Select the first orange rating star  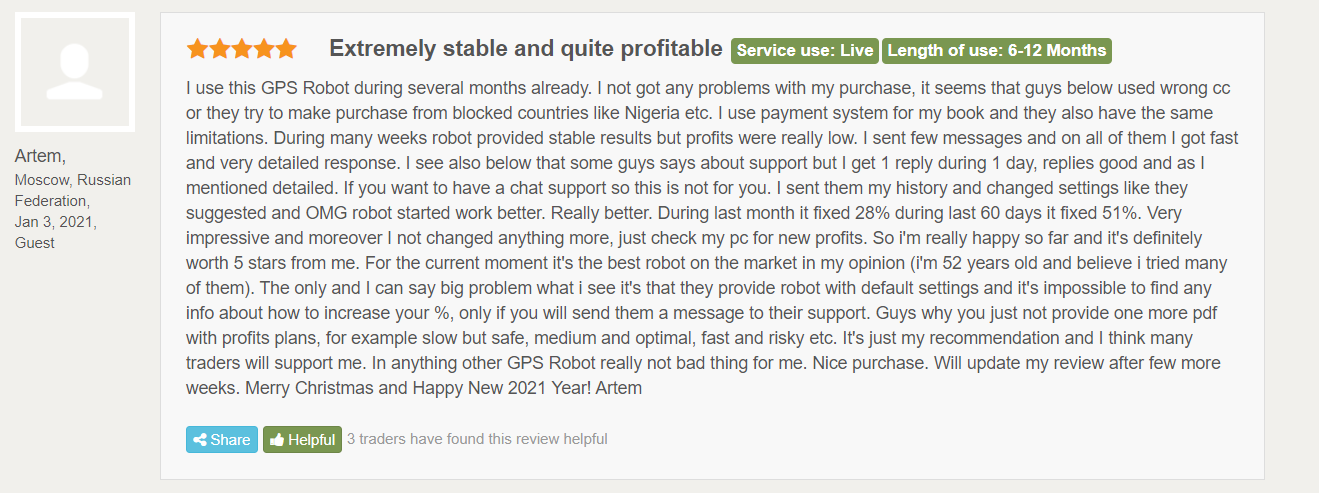pyautogui.click(x=197, y=49)
